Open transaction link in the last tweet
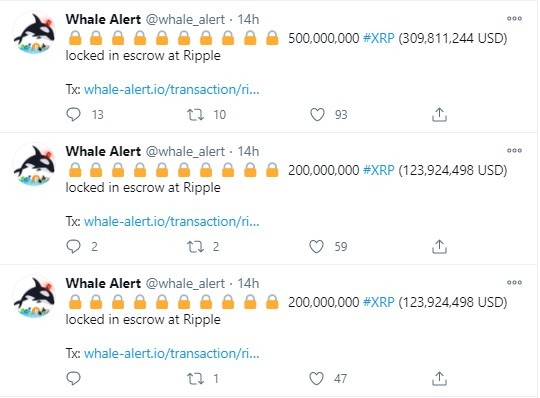The image size is (540, 398). 172,354
